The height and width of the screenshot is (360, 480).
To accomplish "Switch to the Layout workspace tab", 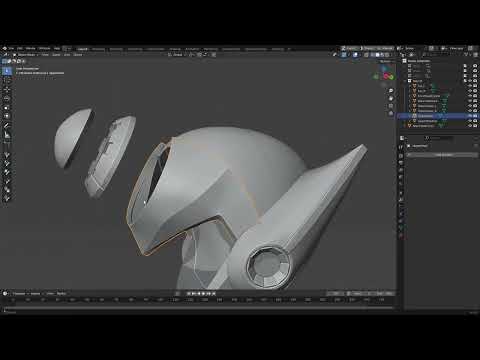I will click(x=82, y=49).
